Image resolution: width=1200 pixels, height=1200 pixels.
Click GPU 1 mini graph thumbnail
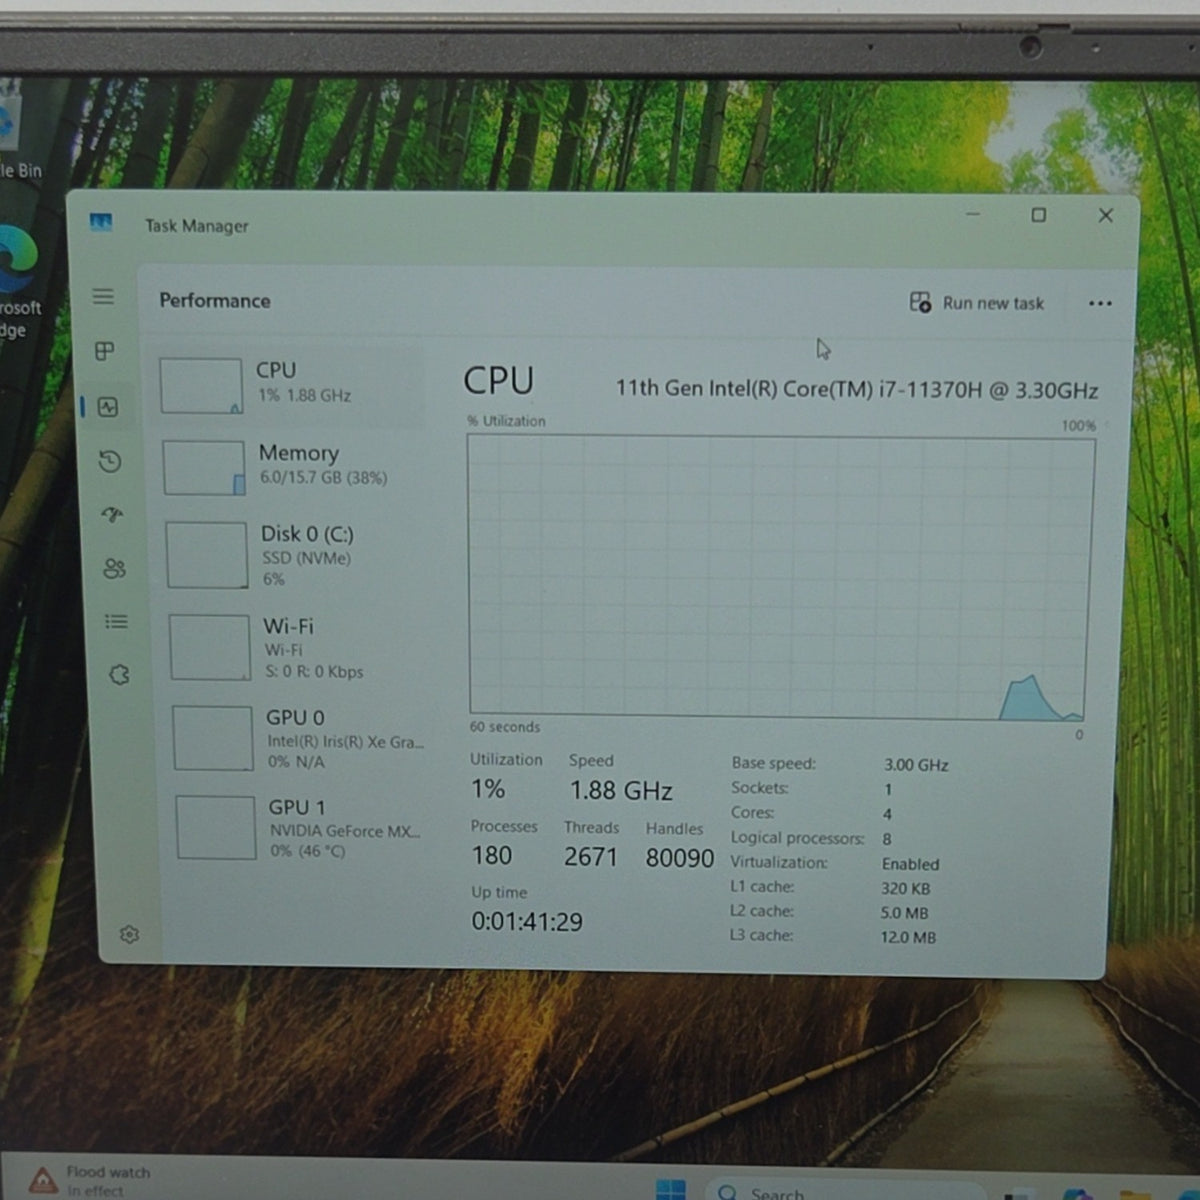coord(216,828)
